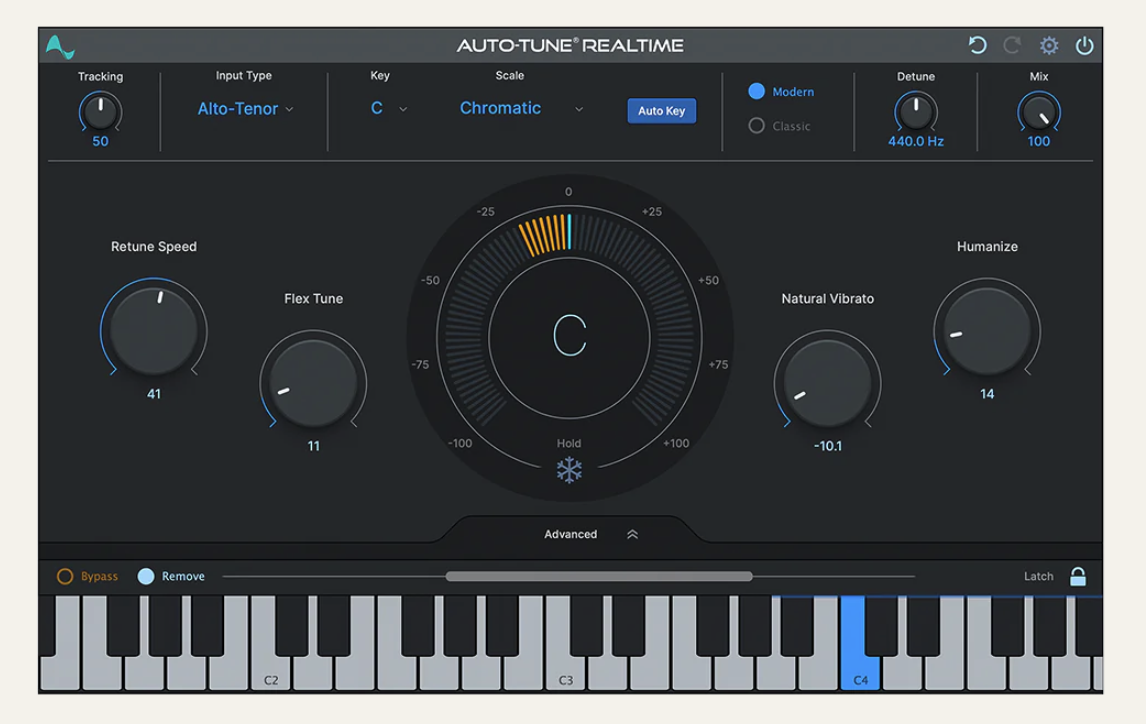1146x724 pixels.
Task: Click the Detune knob
Action: click(916, 112)
